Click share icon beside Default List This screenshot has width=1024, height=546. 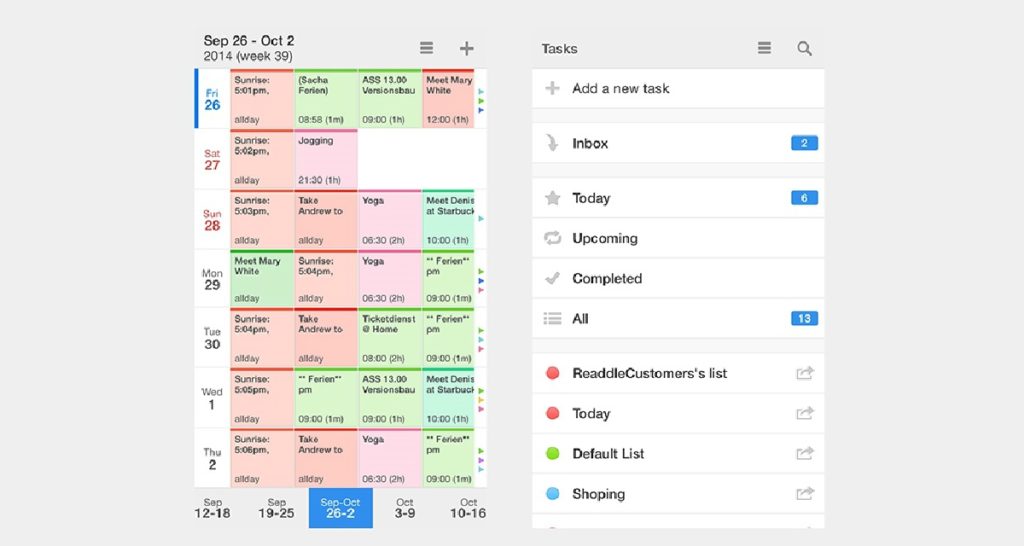(x=804, y=454)
